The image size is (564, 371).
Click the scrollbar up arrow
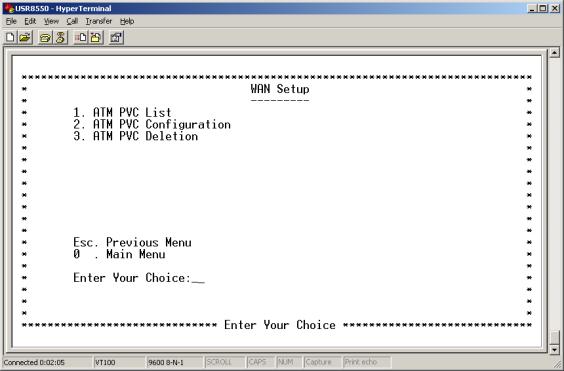coord(555,53)
